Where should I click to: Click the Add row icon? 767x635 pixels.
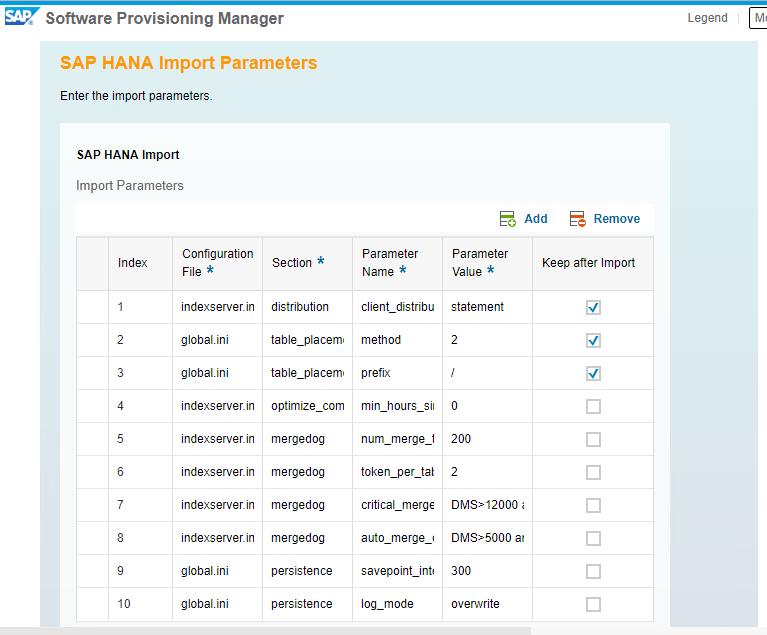(x=507, y=219)
